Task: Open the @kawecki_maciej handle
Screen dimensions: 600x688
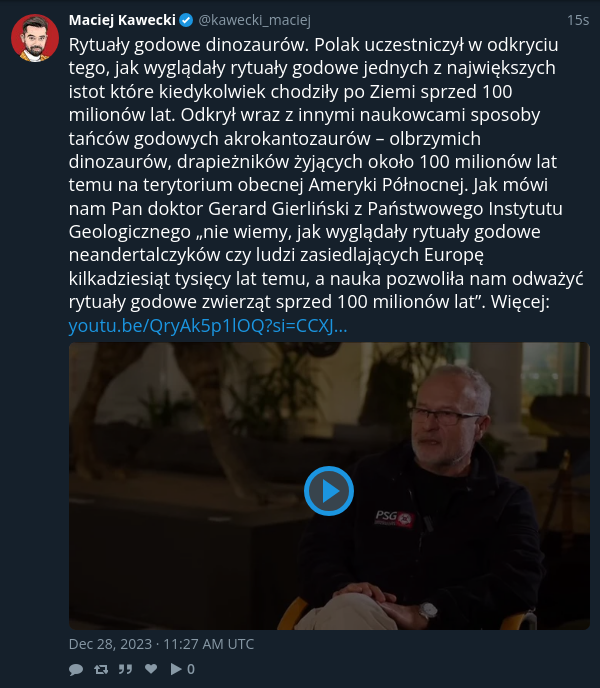Action: [x=255, y=20]
